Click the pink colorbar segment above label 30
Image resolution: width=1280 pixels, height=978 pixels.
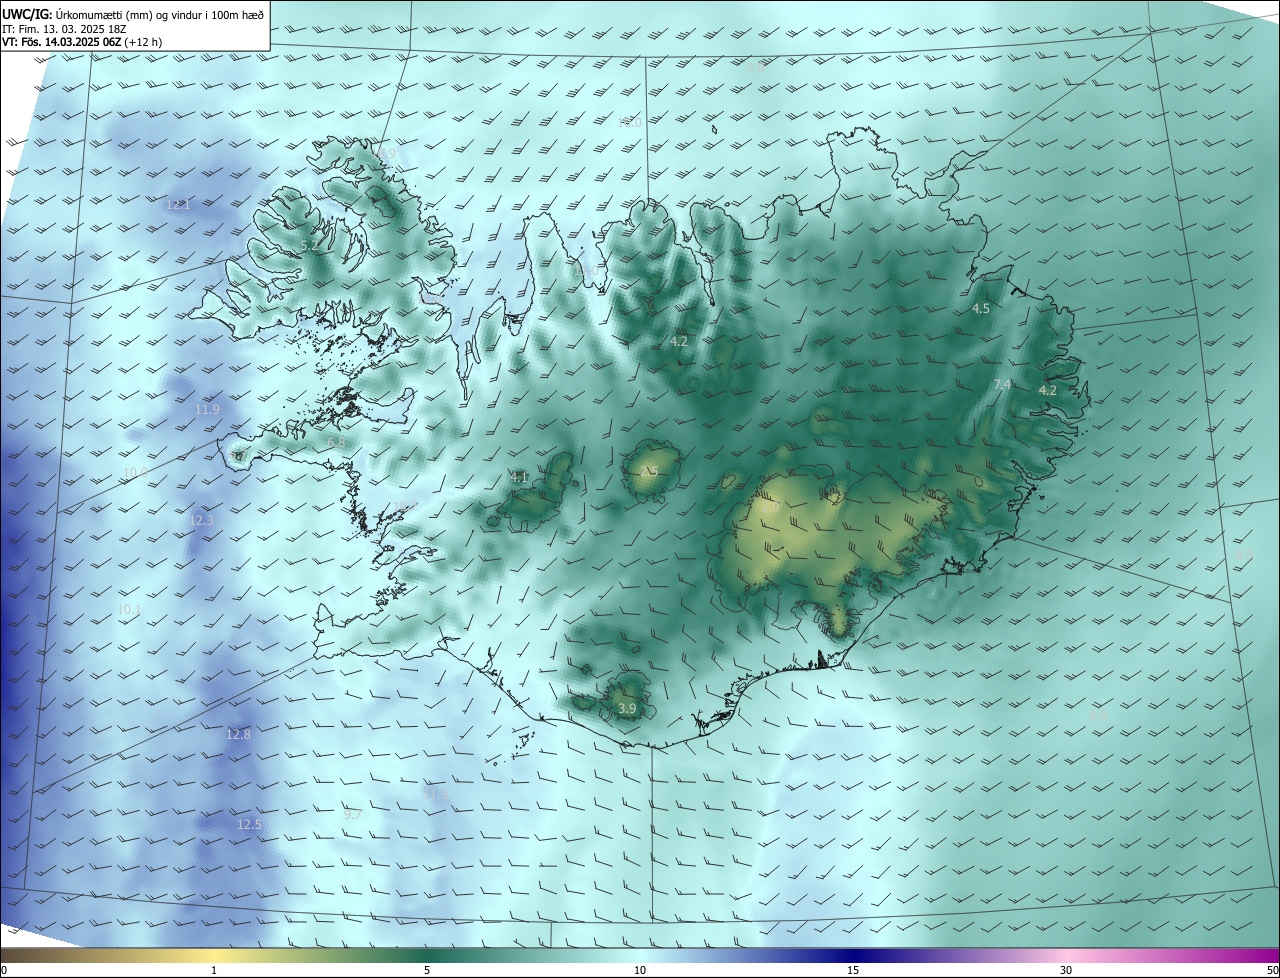coord(1066,955)
